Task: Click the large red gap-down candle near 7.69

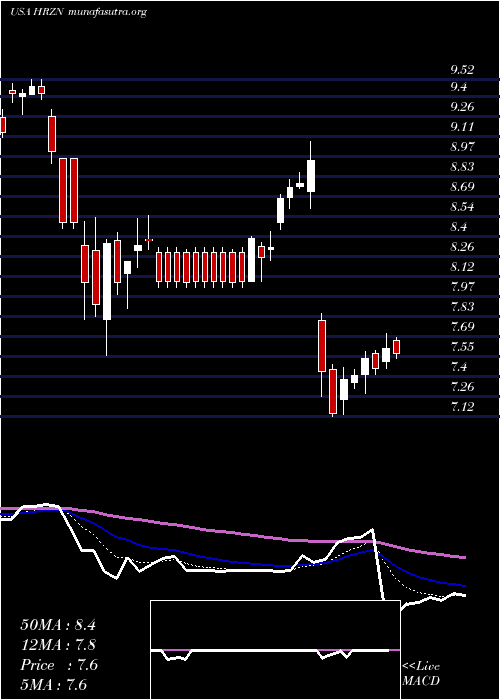Action: point(321,346)
